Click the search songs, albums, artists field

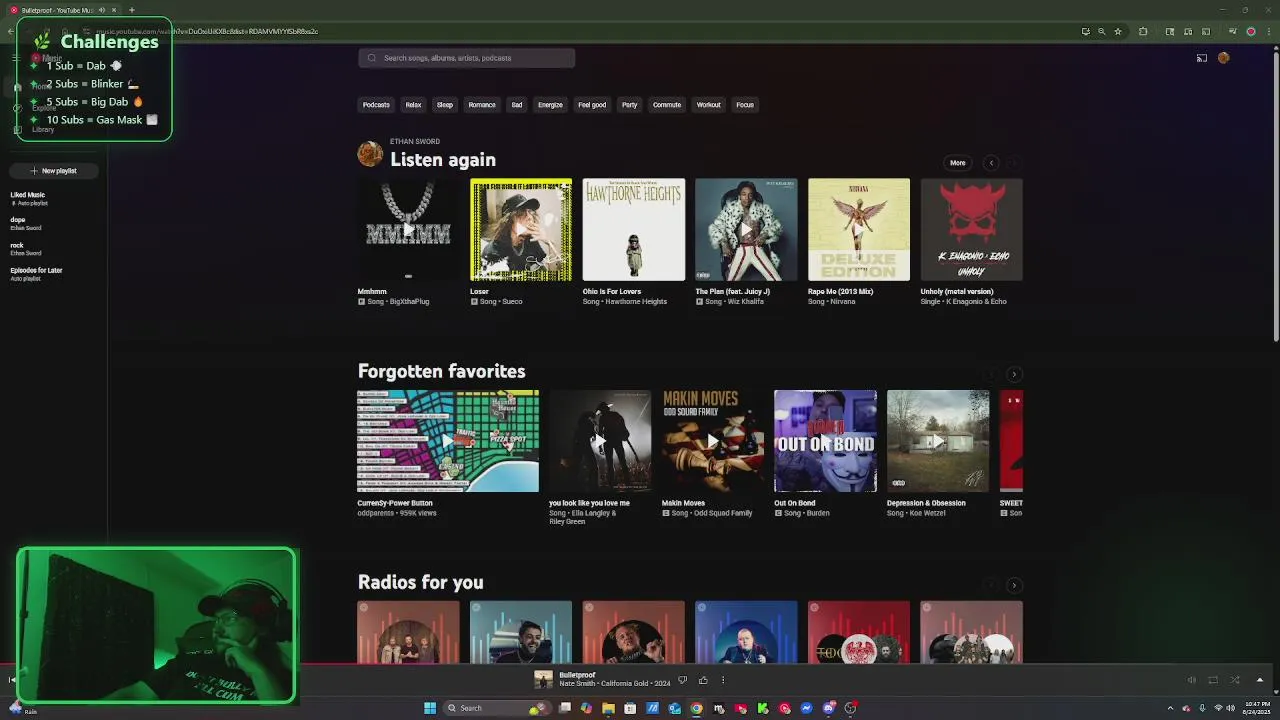tap(466, 58)
